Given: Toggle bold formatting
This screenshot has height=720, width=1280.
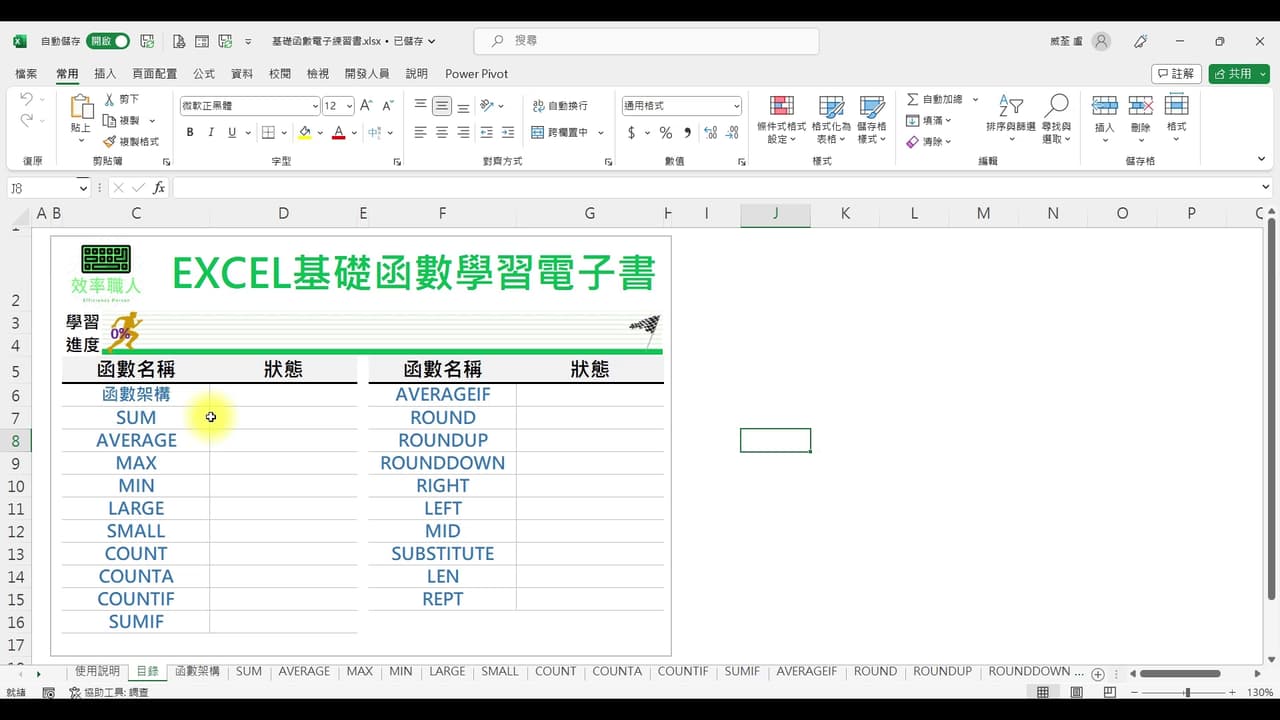Looking at the screenshot, I should point(189,132).
